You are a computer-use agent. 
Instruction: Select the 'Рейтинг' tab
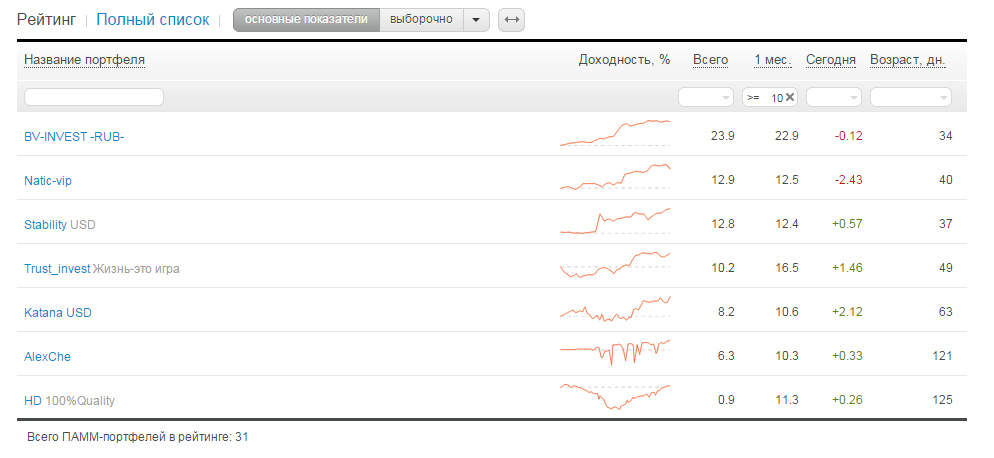point(45,20)
